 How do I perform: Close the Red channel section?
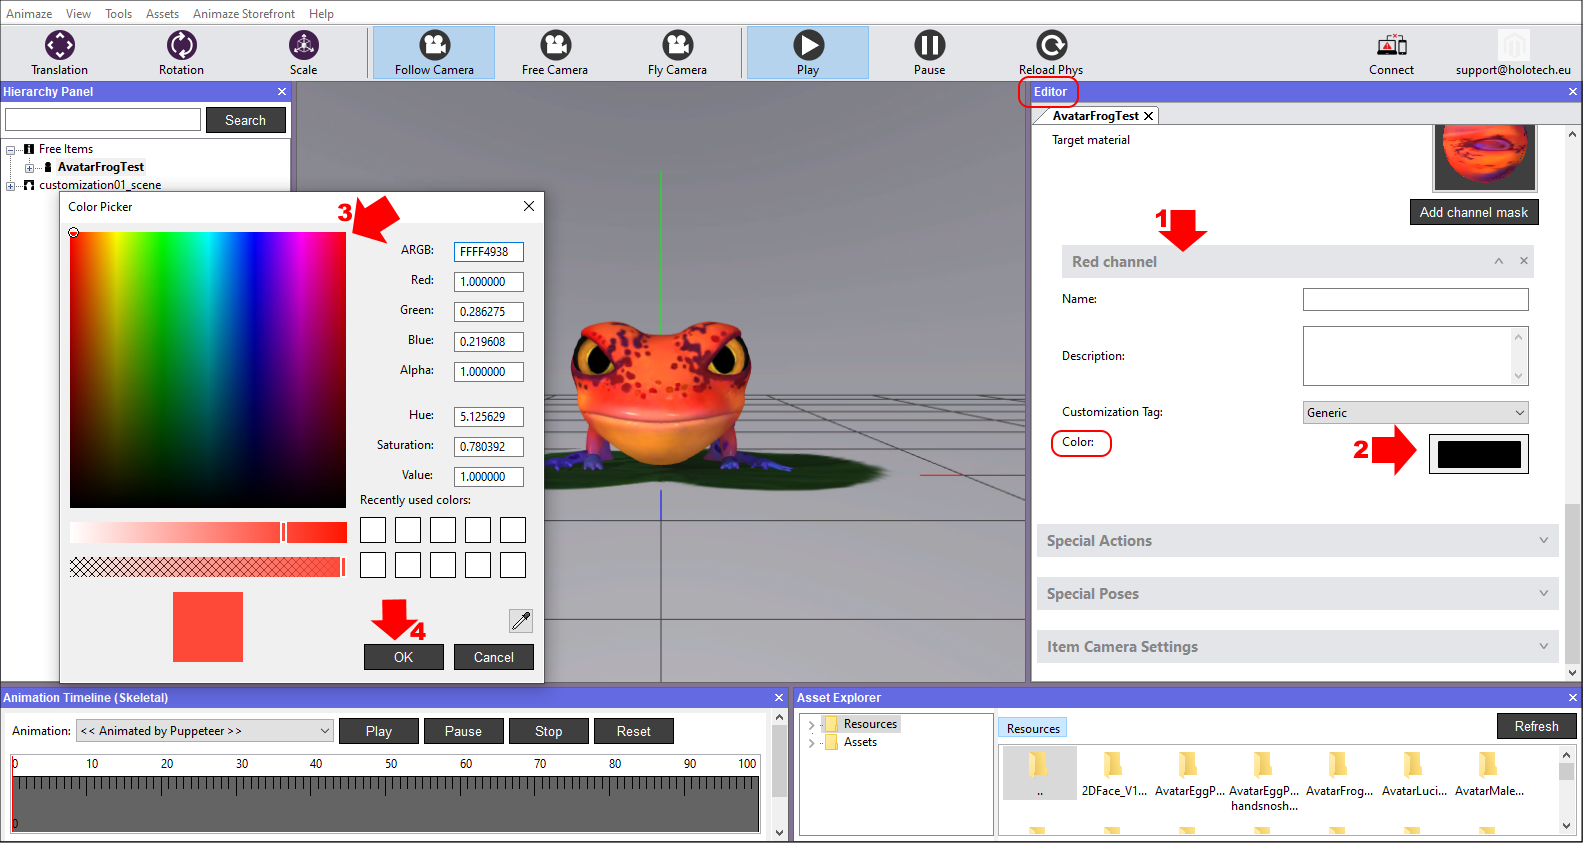coord(1524,261)
